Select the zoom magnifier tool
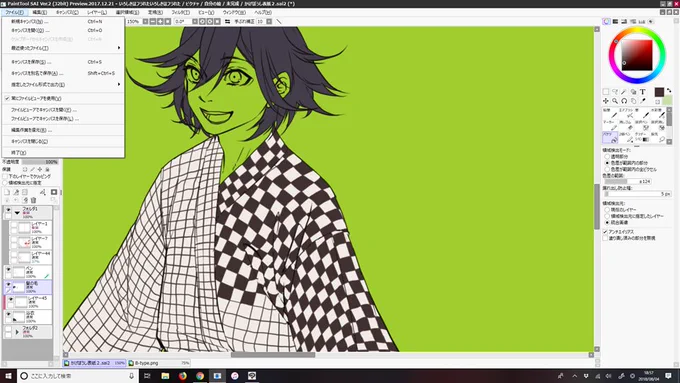680x383 pixels. (x=615, y=101)
